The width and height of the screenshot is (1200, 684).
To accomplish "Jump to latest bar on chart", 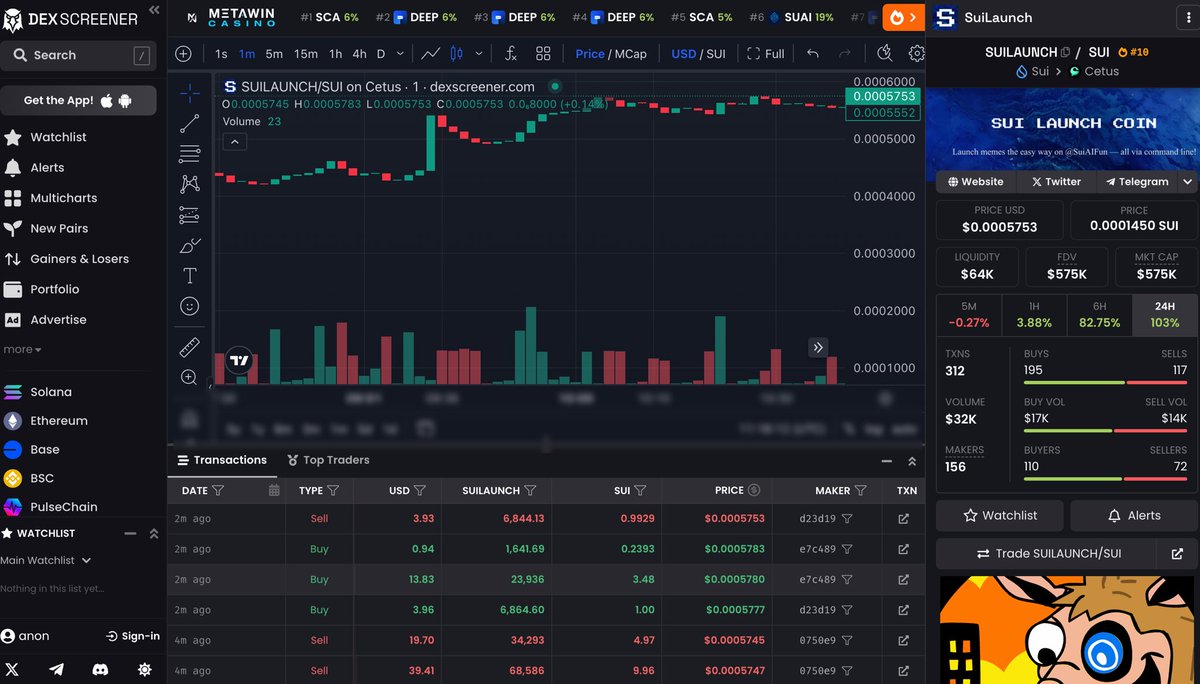I will point(818,347).
